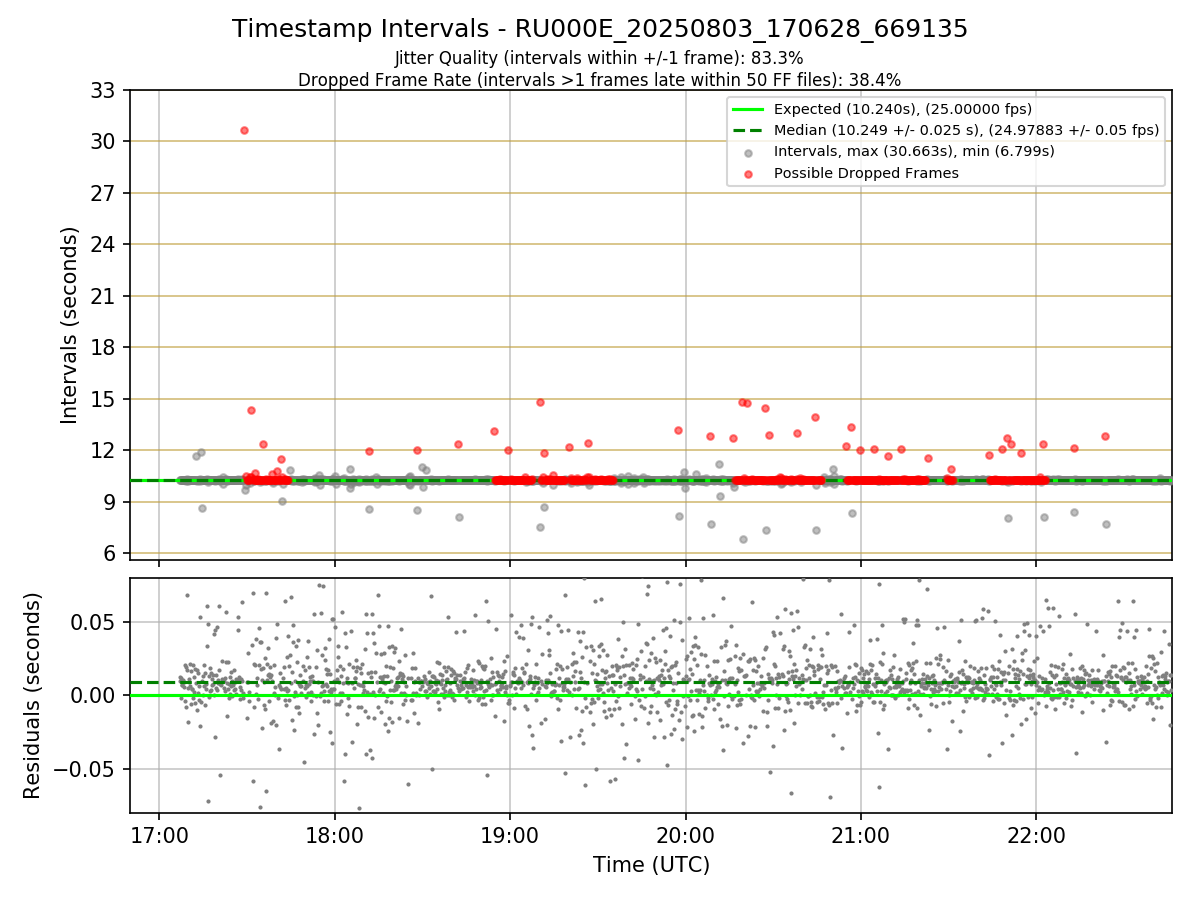Select the 'Dropped Frame Rate' subtitle line showing 38.4%
1200x900 pixels.
click(600, 79)
